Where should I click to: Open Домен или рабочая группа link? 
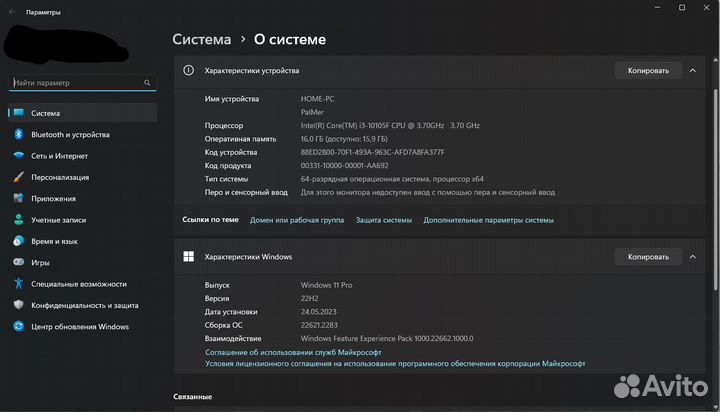[x=297, y=220]
